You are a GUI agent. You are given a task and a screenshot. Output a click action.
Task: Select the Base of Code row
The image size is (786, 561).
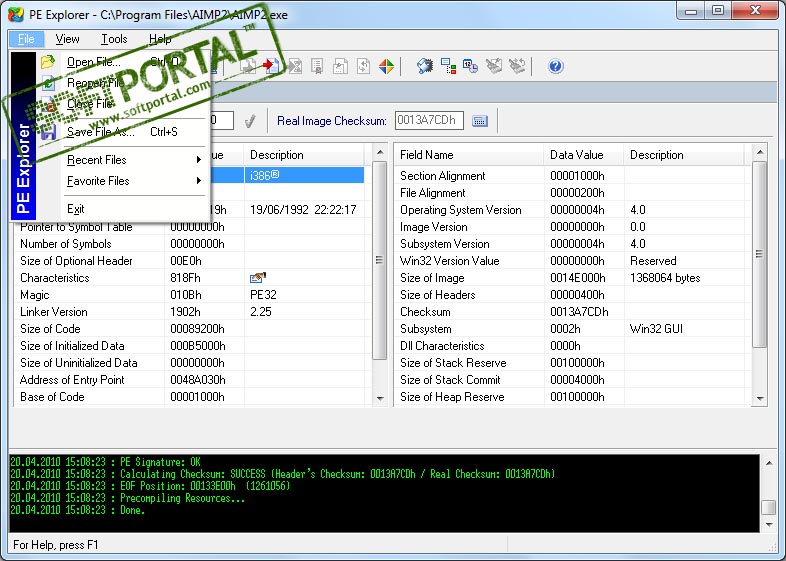click(x=193, y=397)
